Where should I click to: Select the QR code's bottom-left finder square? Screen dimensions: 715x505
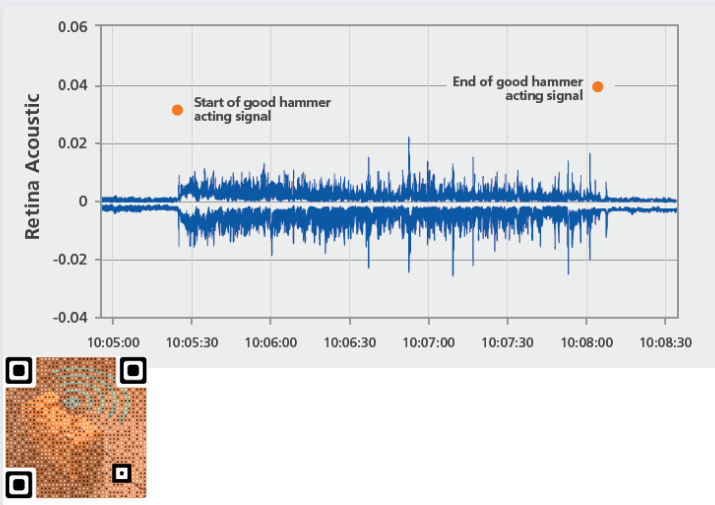18,485
